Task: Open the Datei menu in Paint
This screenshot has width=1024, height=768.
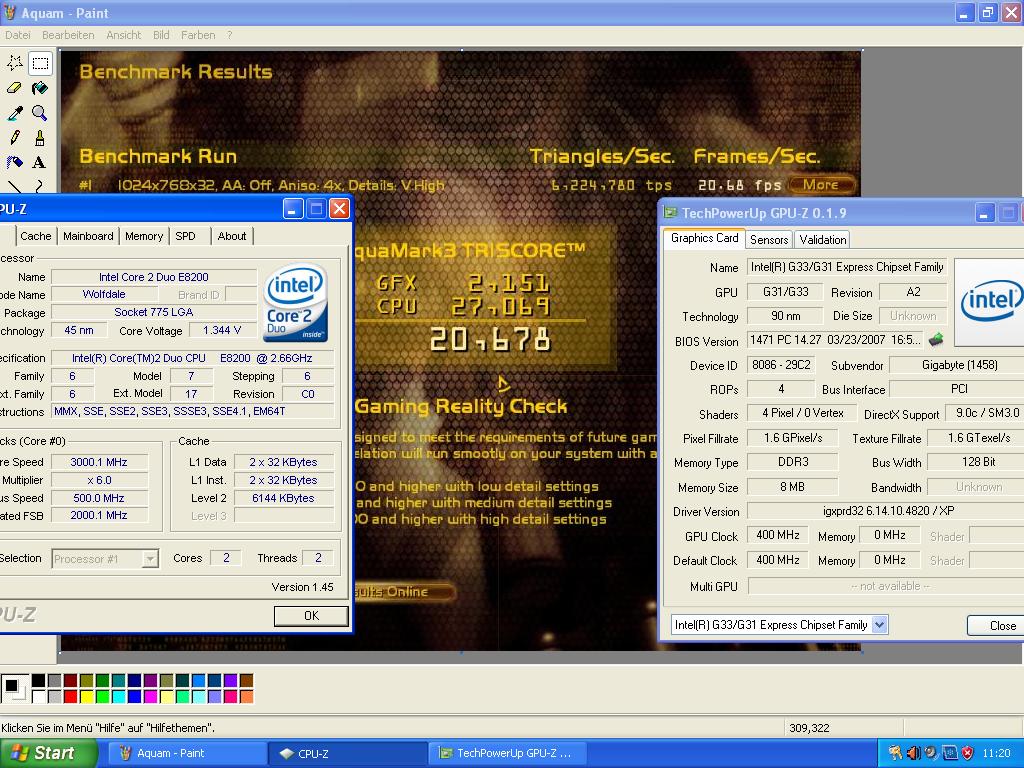Action: point(18,35)
